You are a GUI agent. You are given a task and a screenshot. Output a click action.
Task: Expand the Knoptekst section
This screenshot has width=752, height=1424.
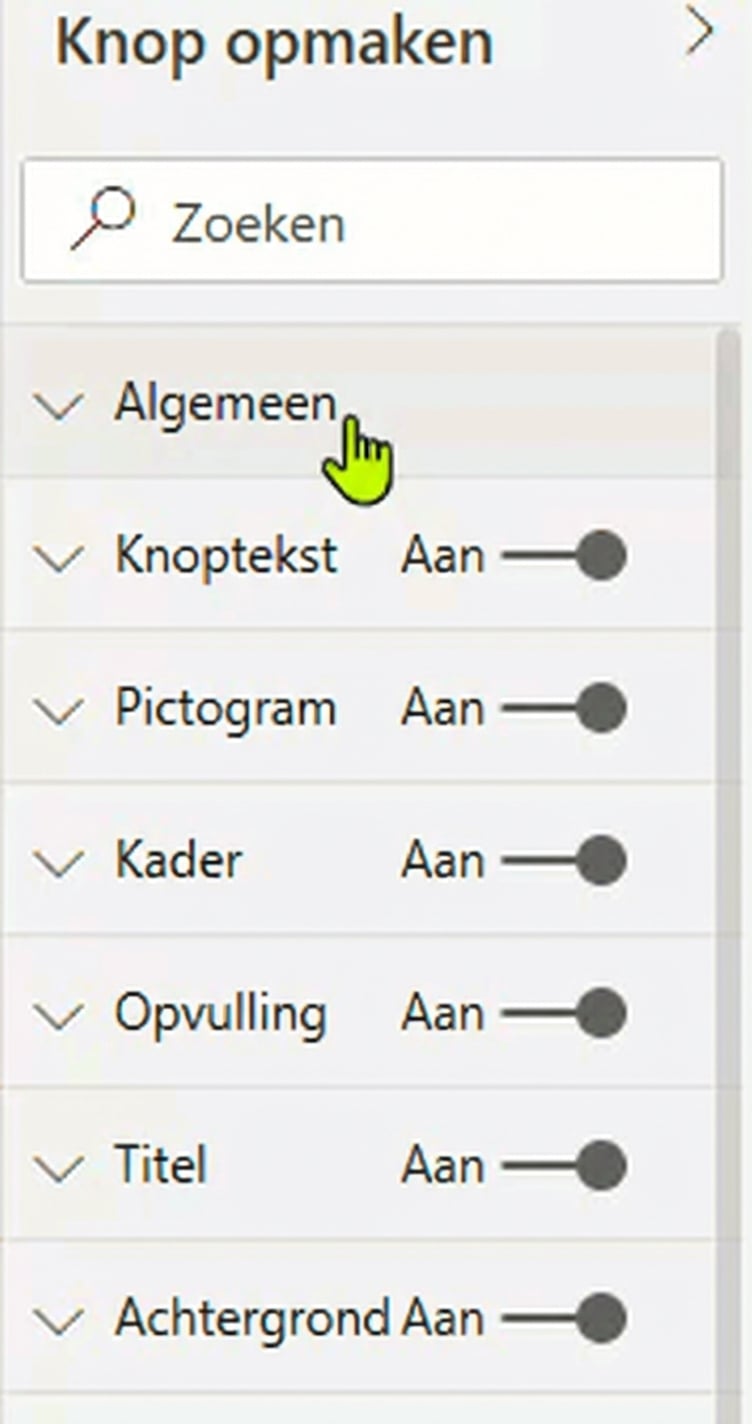(60, 557)
